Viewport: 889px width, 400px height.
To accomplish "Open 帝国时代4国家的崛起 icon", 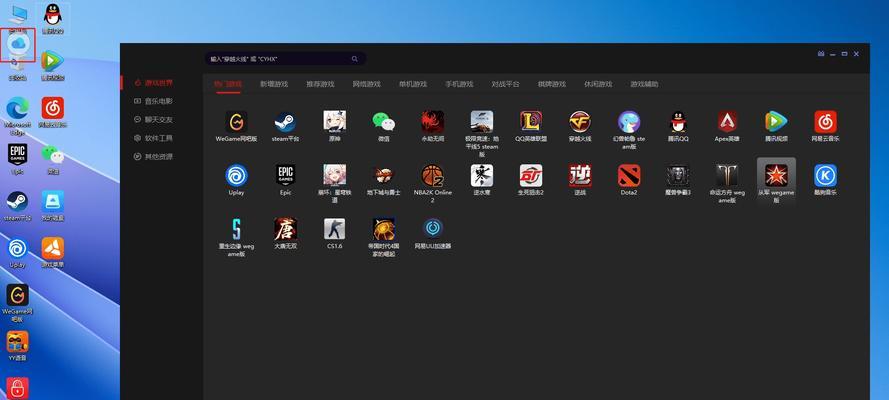I will coord(384,229).
